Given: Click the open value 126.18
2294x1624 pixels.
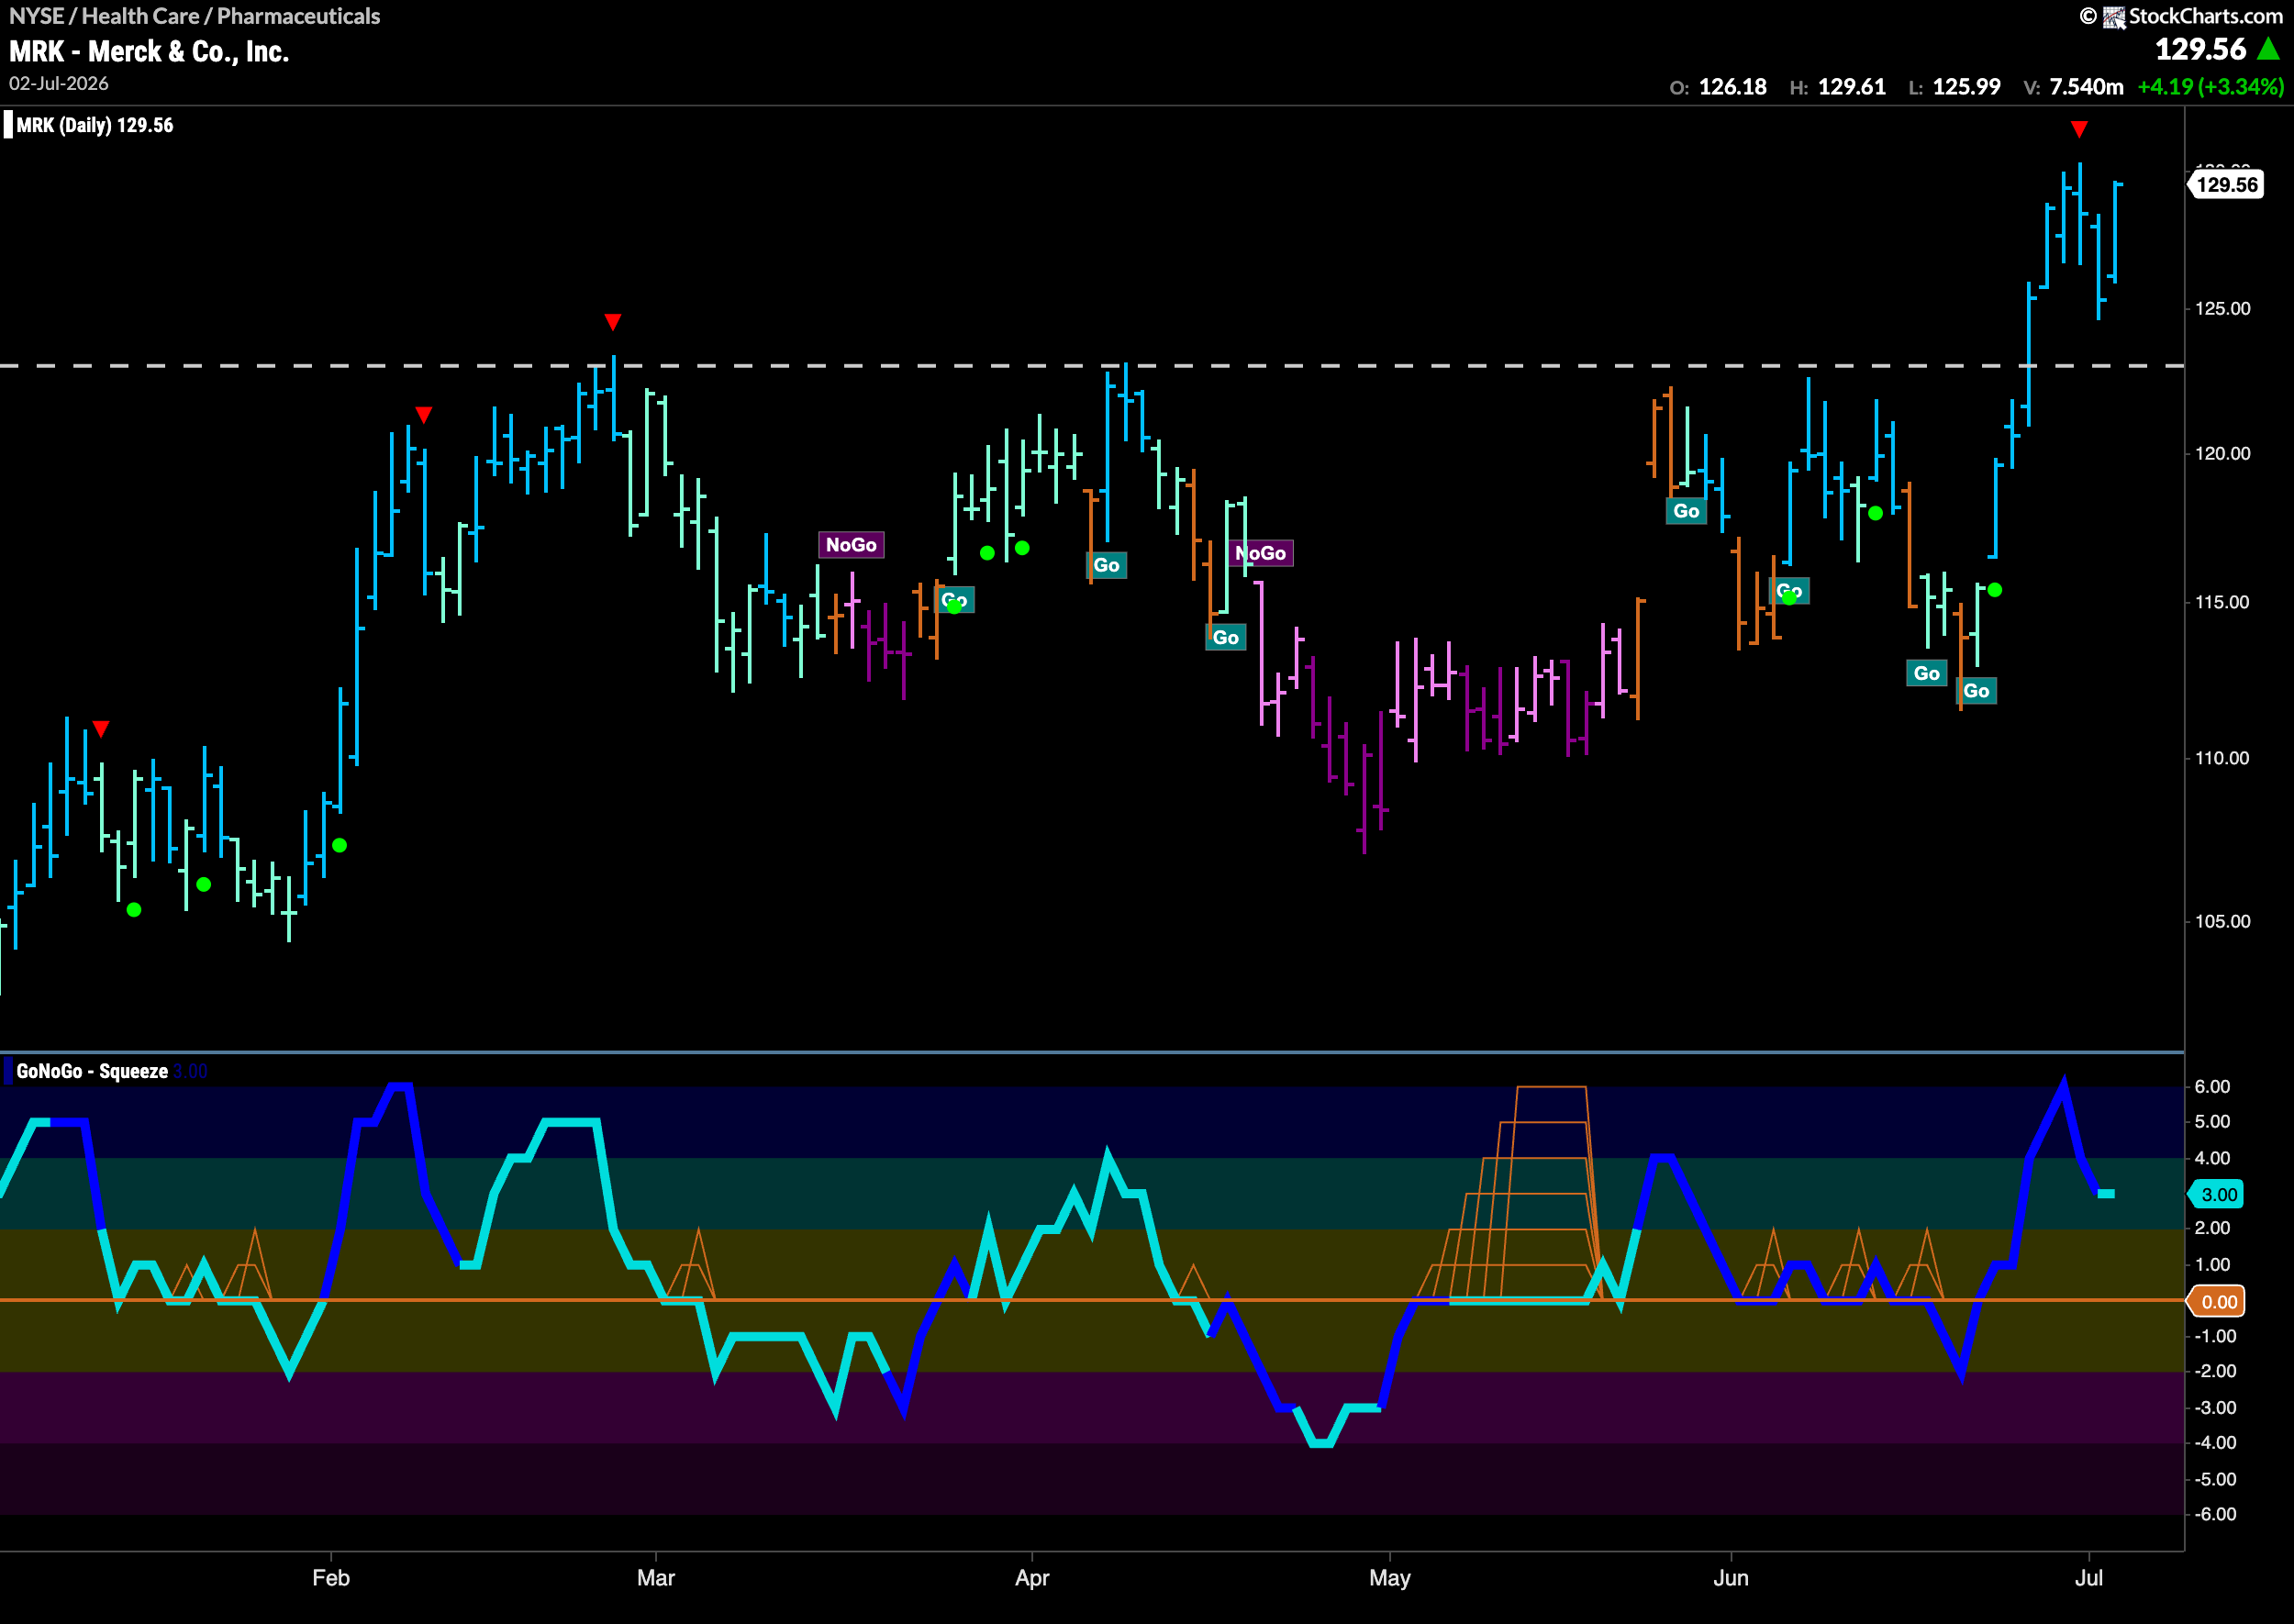Looking at the screenshot, I should tap(1733, 87).
